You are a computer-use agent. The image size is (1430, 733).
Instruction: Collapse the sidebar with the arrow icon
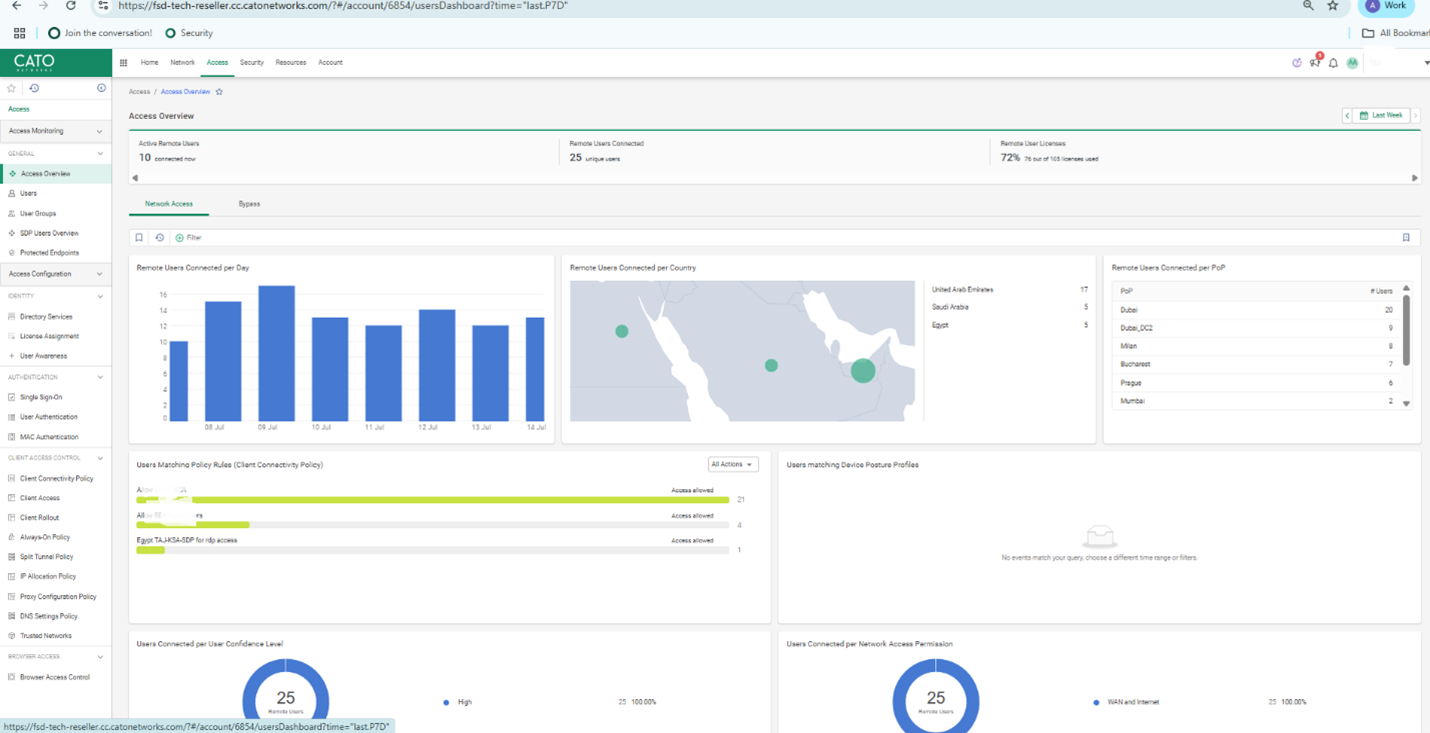[101, 88]
